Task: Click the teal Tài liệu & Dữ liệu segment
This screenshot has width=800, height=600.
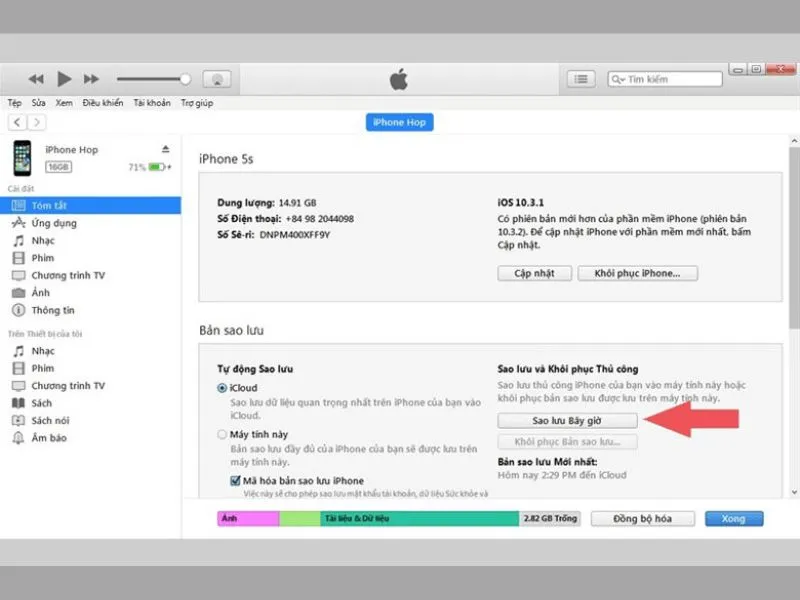Action: (419, 518)
